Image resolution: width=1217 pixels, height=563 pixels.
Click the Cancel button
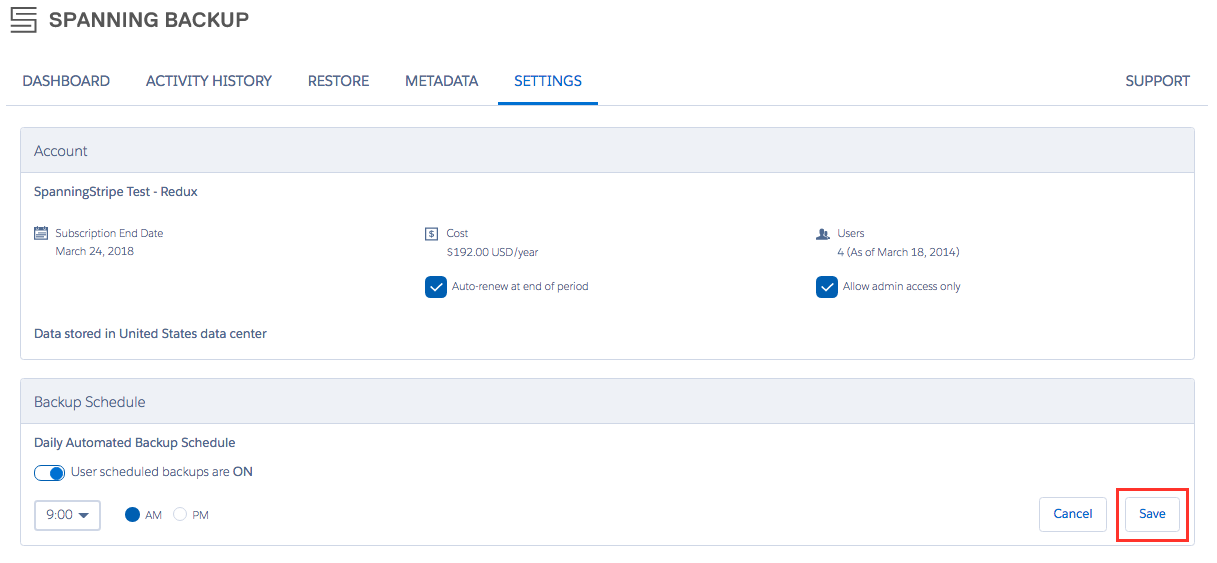1073,514
